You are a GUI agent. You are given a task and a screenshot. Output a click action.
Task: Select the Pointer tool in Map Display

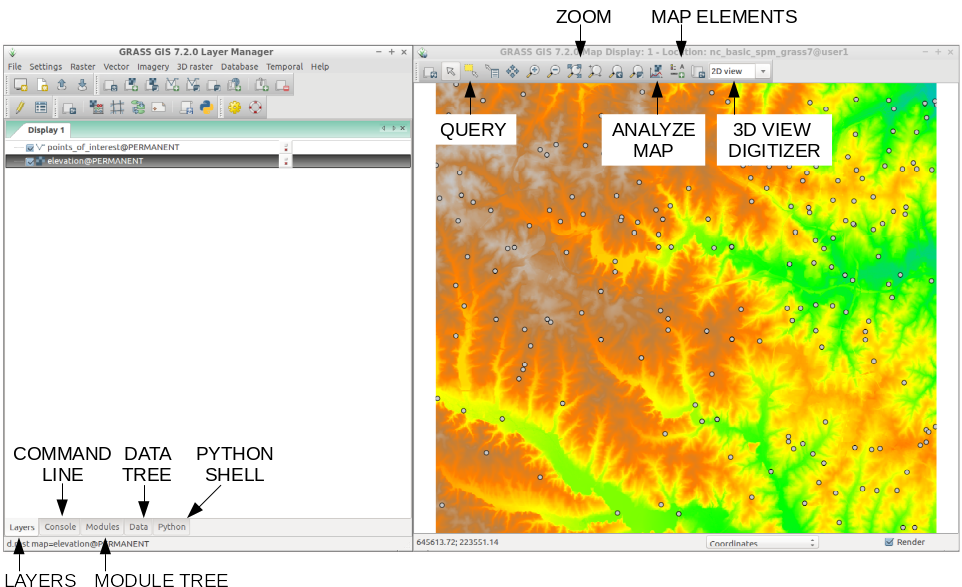(x=450, y=71)
